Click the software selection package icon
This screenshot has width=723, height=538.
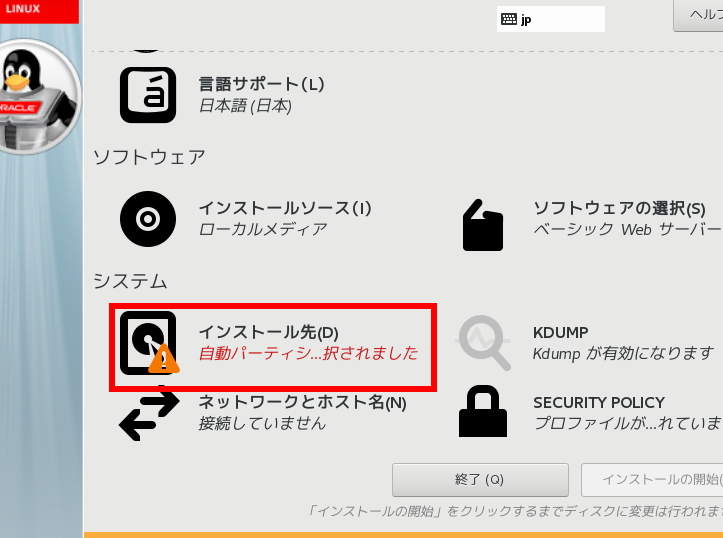(x=483, y=225)
